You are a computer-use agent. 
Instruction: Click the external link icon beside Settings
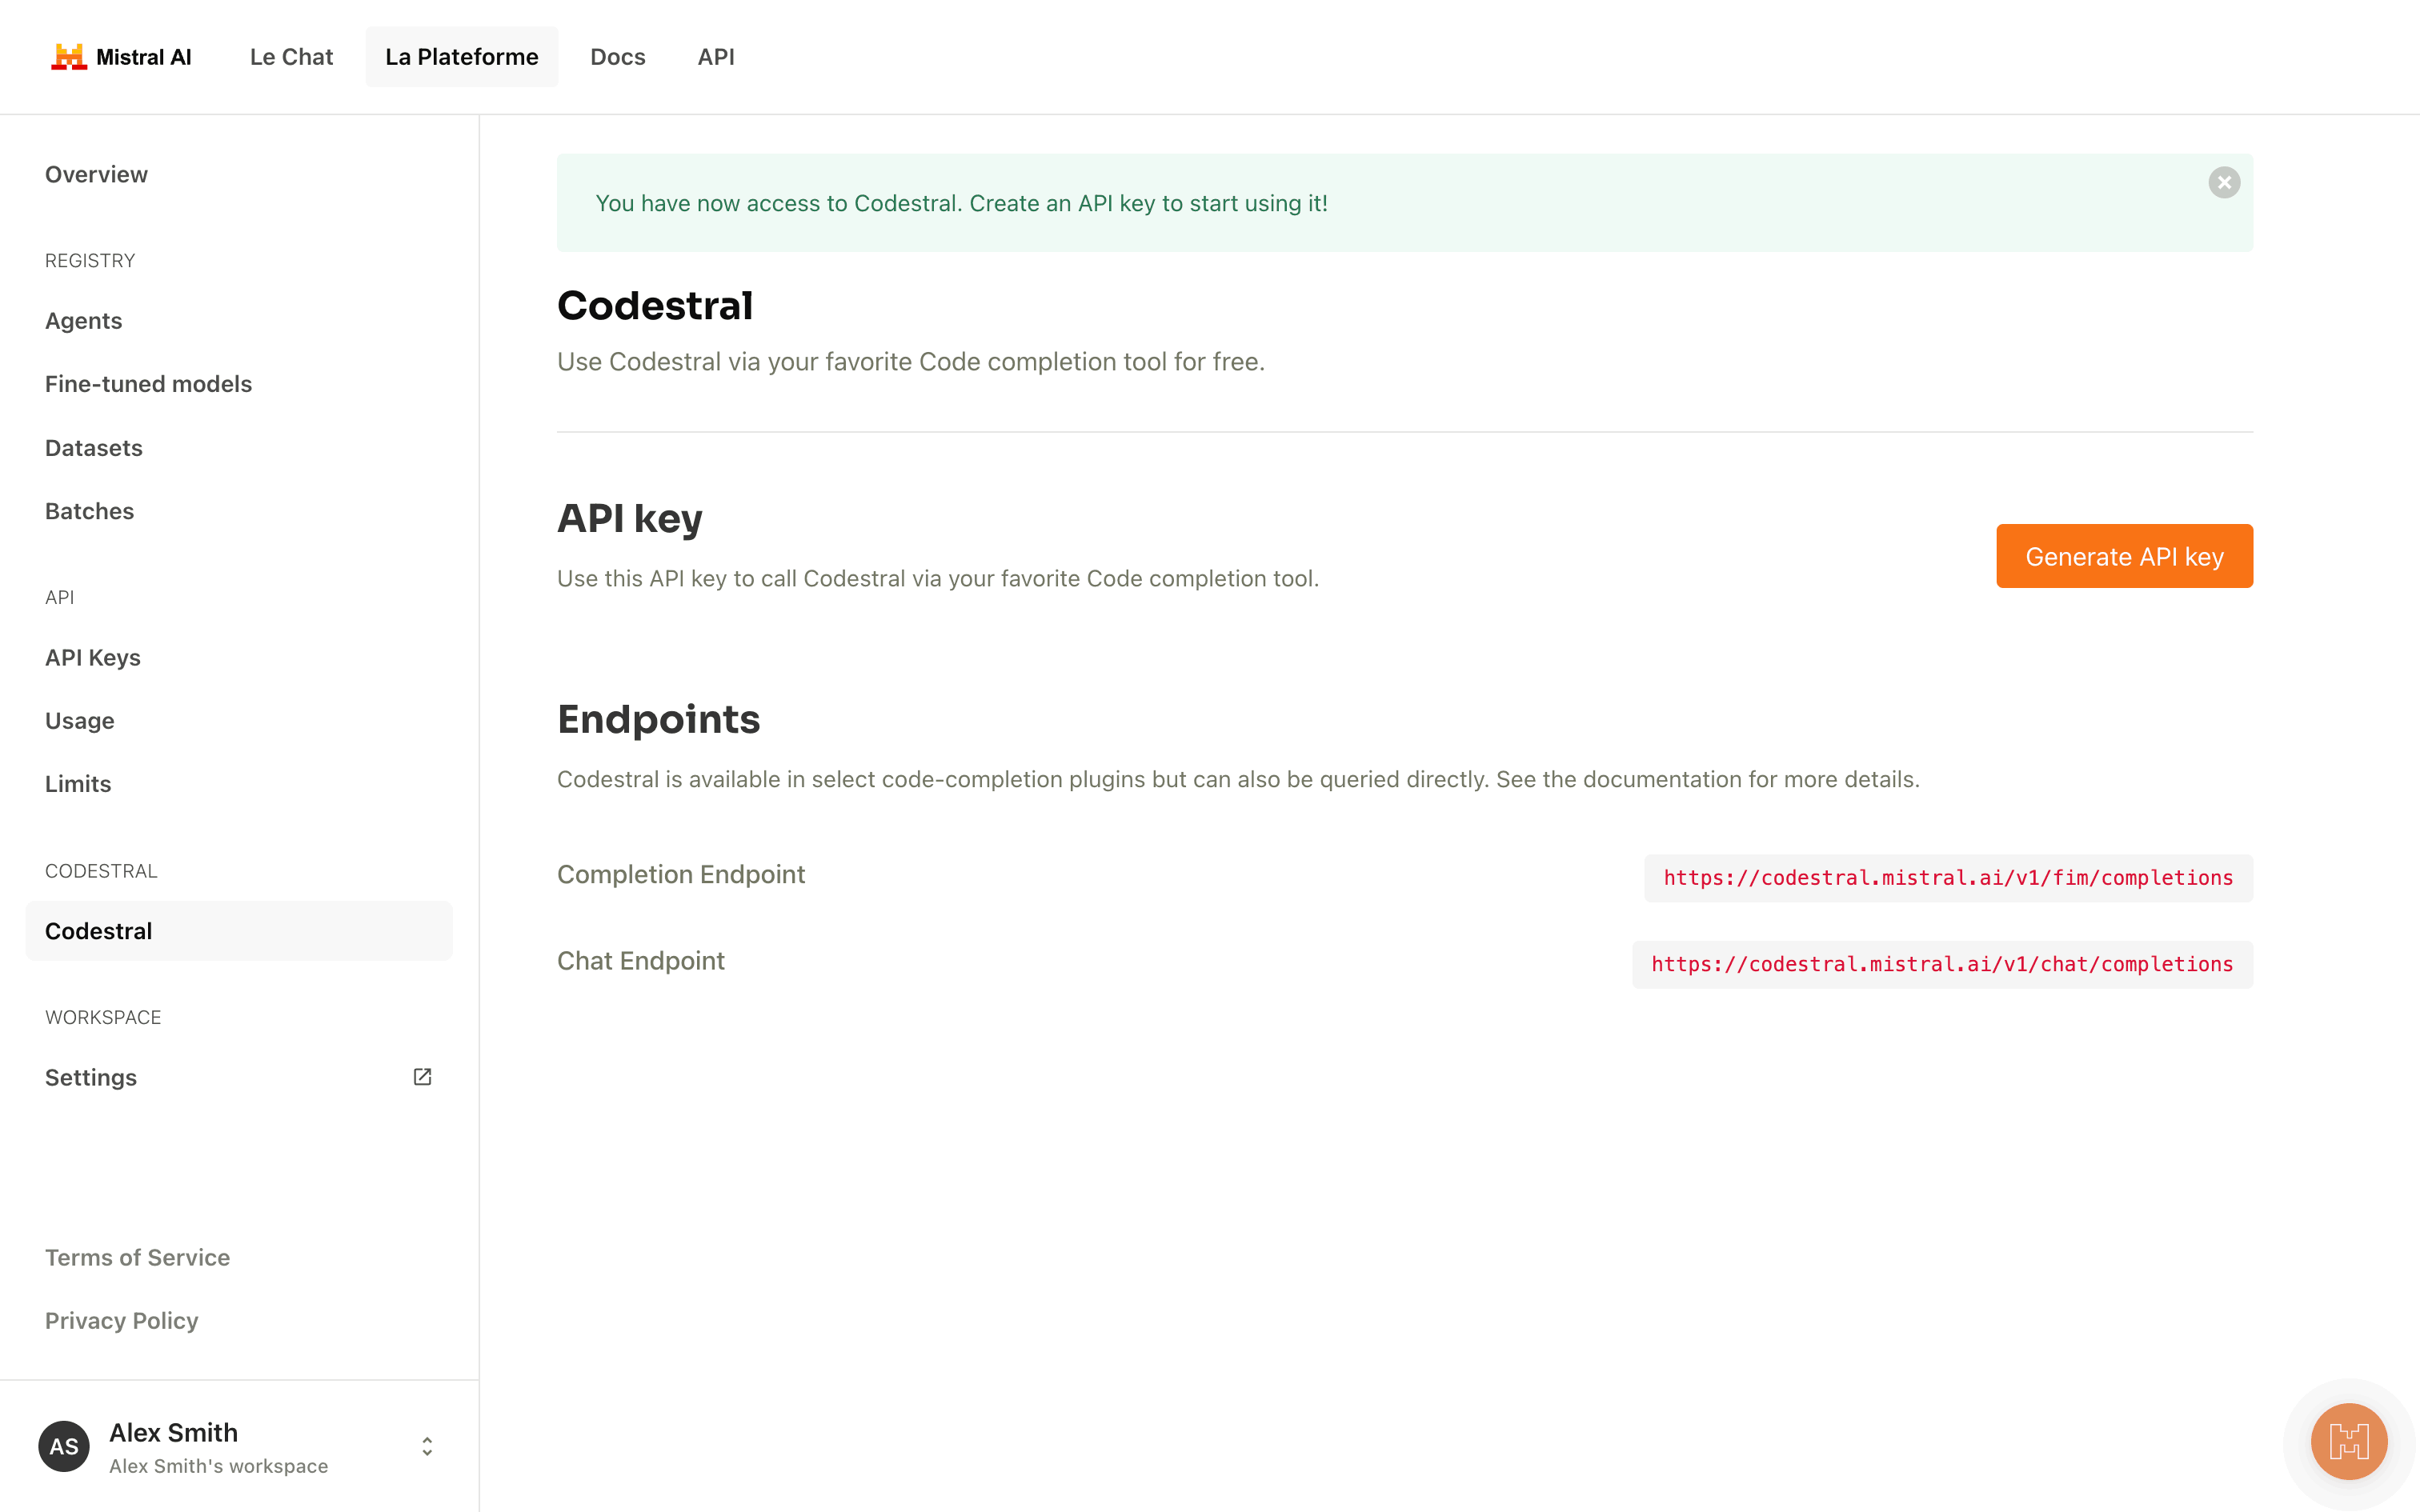(422, 1077)
